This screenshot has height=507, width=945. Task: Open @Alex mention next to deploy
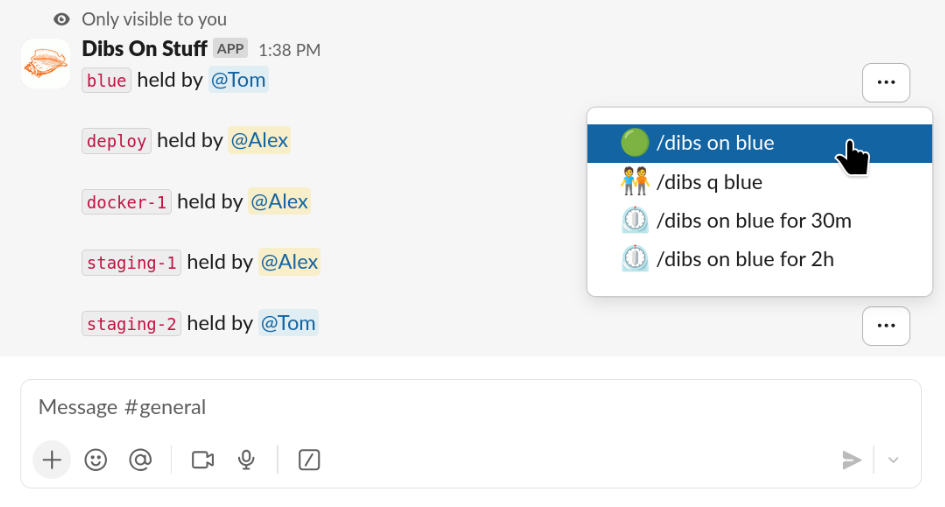point(259,140)
